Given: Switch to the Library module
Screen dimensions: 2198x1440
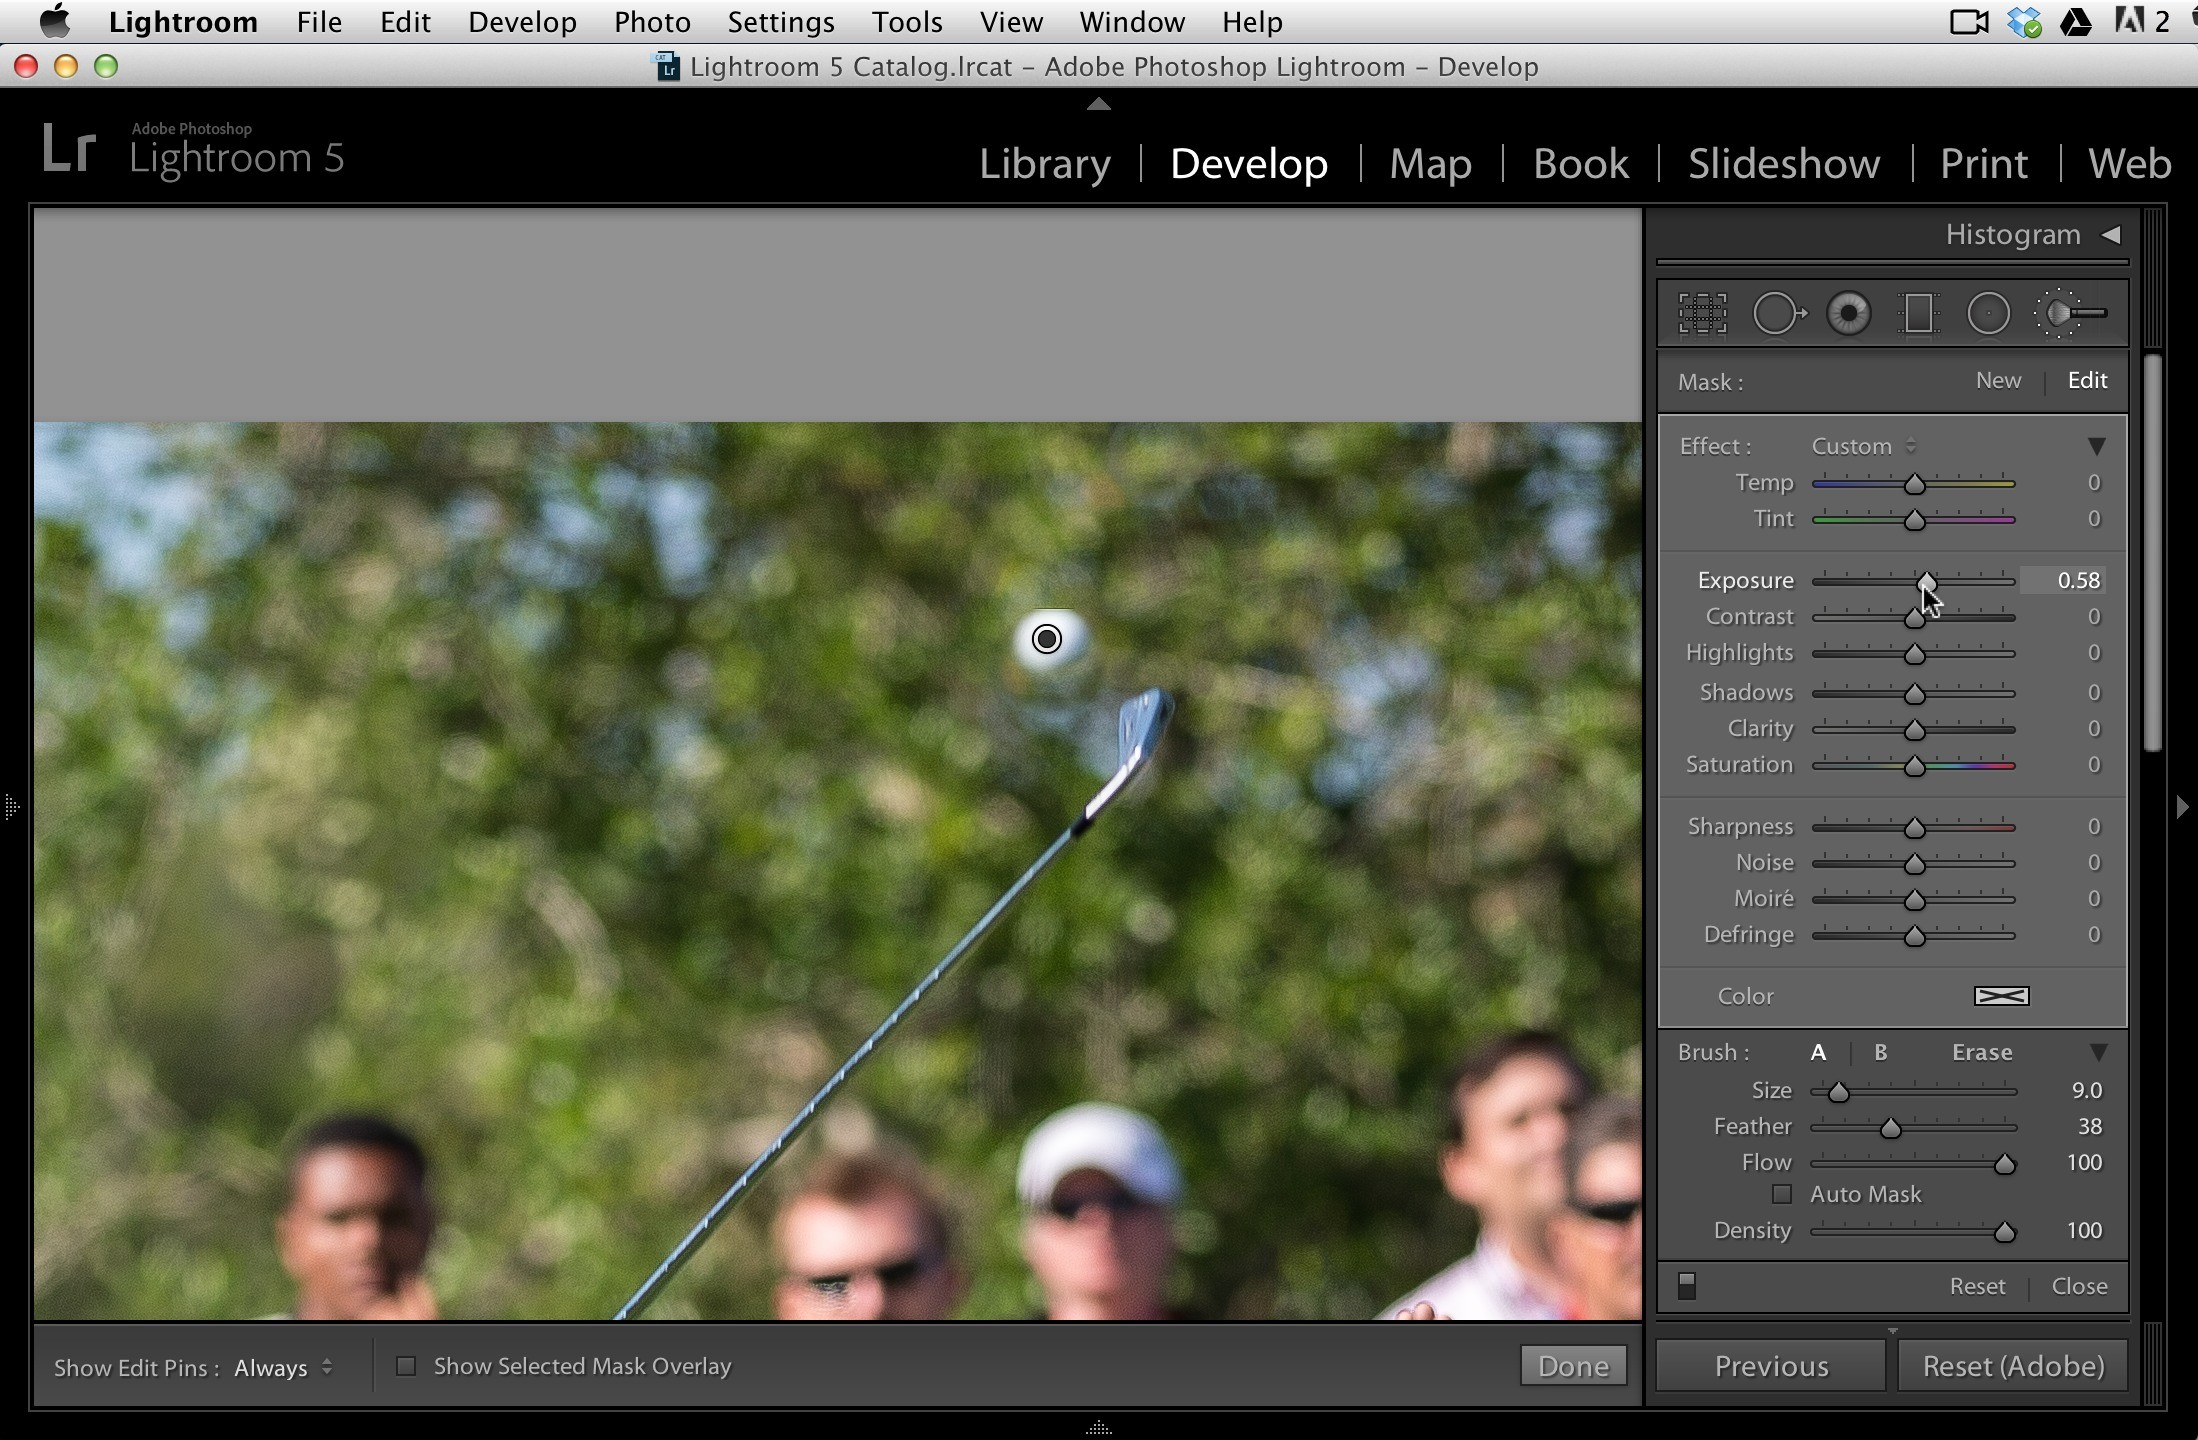Looking at the screenshot, I should [1044, 163].
